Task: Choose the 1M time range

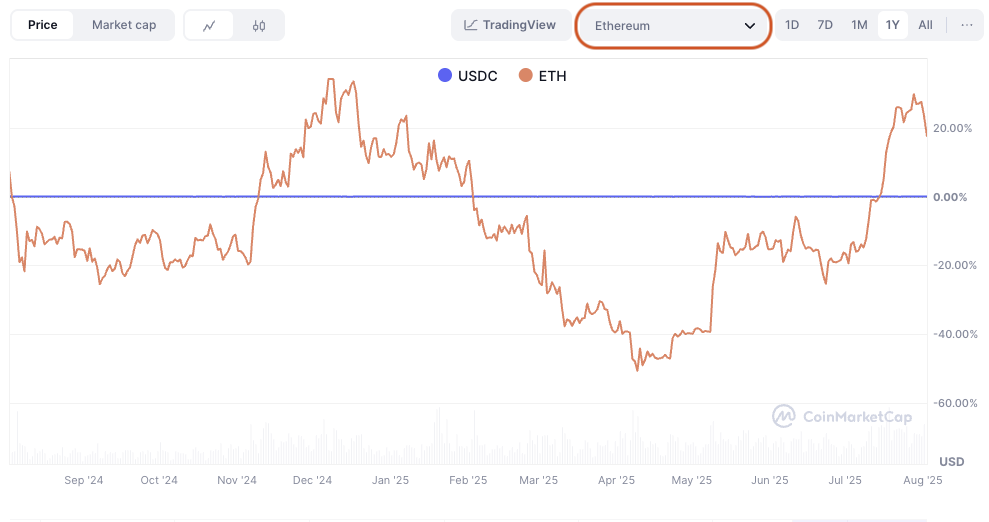Action: pos(859,25)
